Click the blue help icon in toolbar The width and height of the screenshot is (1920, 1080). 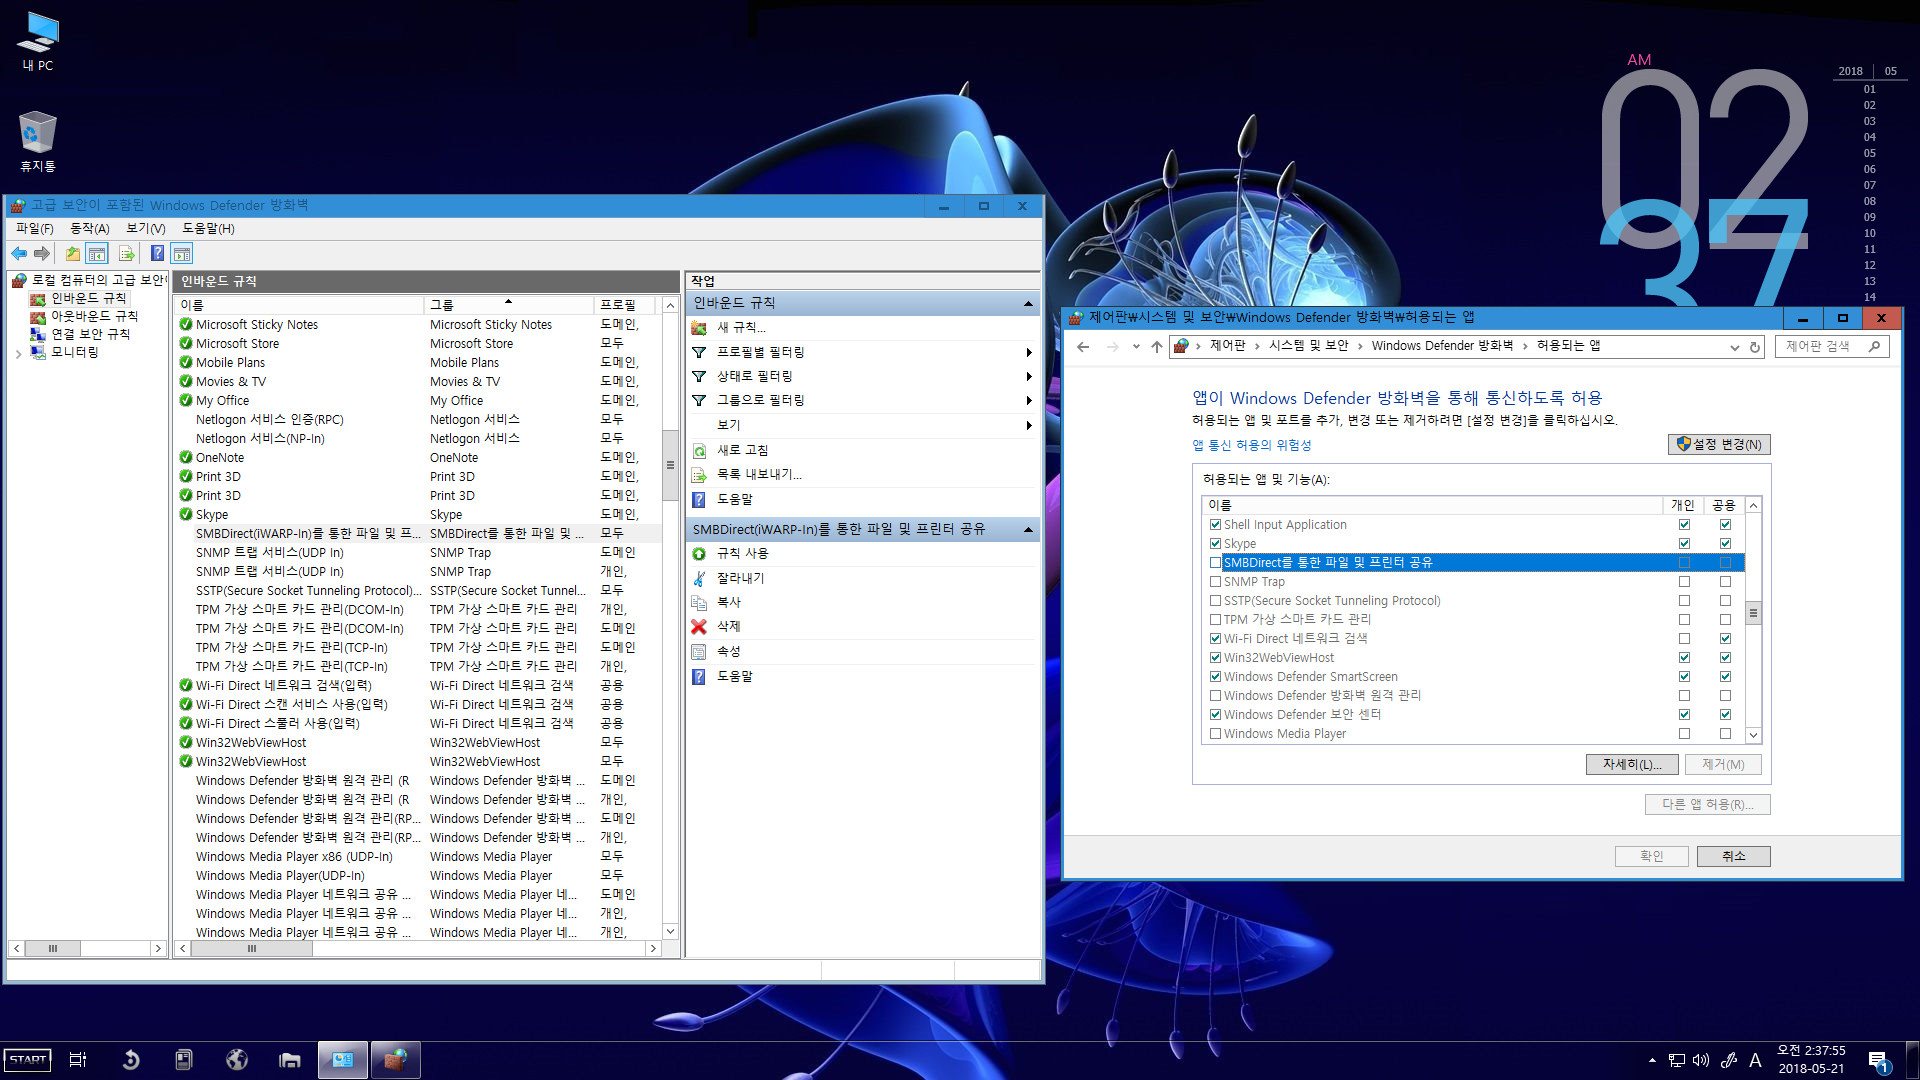pos(157,254)
